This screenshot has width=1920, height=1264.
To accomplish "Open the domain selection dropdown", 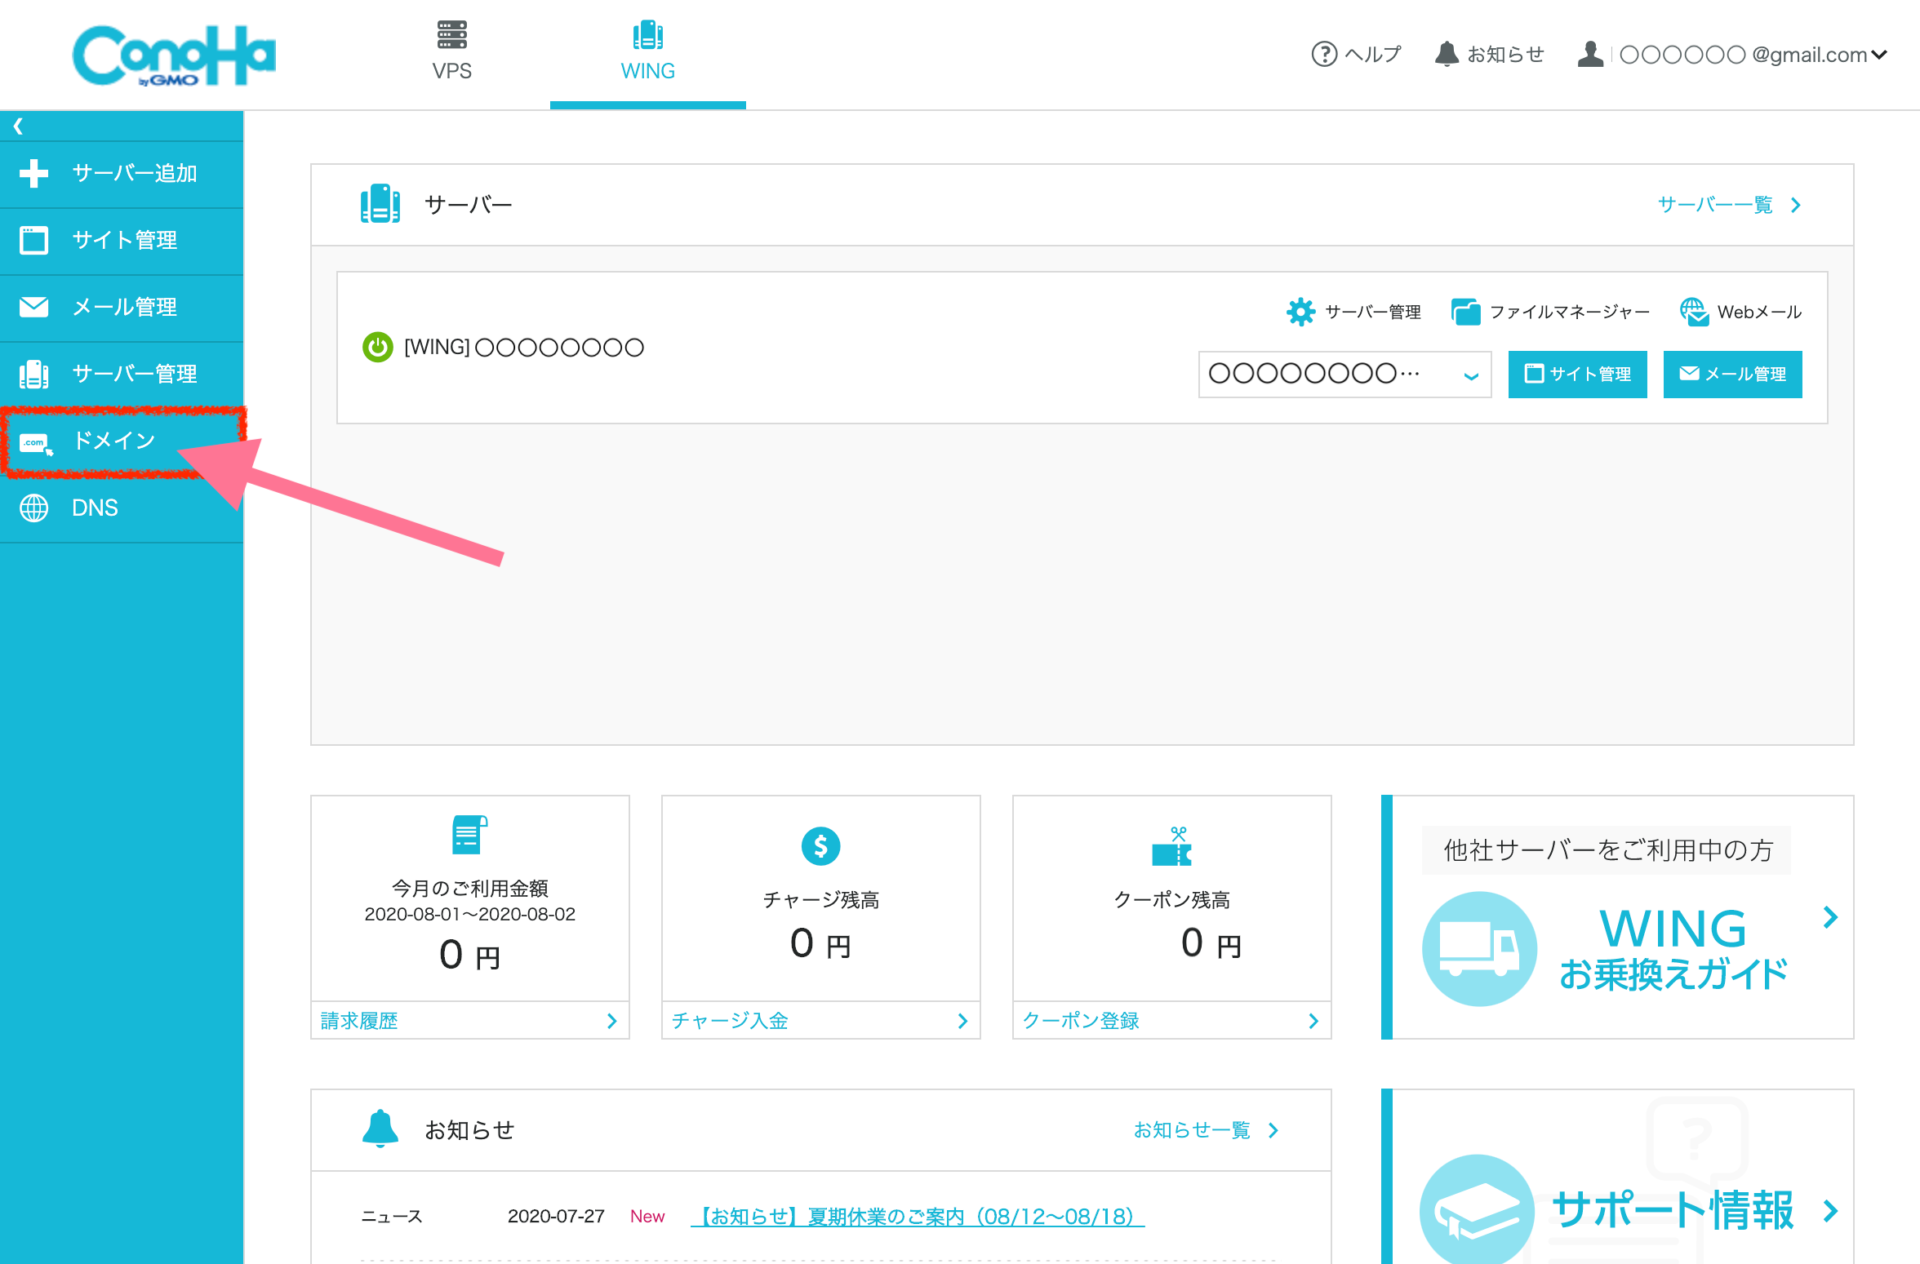I will [1345, 374].
